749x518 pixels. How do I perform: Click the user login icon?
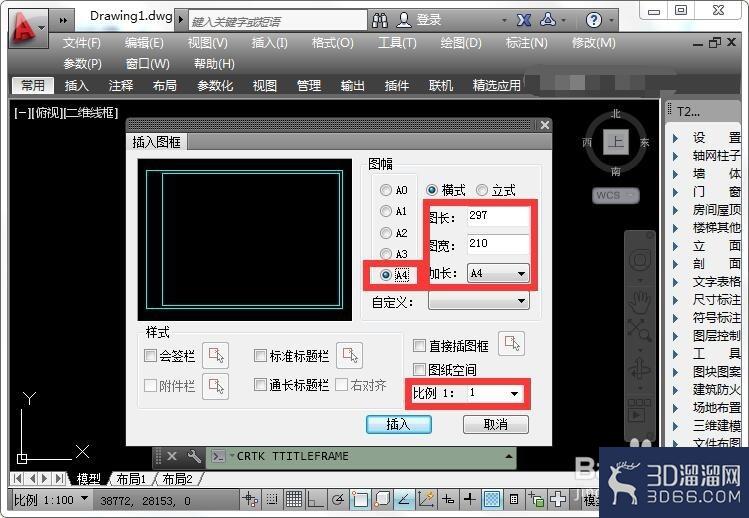tap(404, 20)
